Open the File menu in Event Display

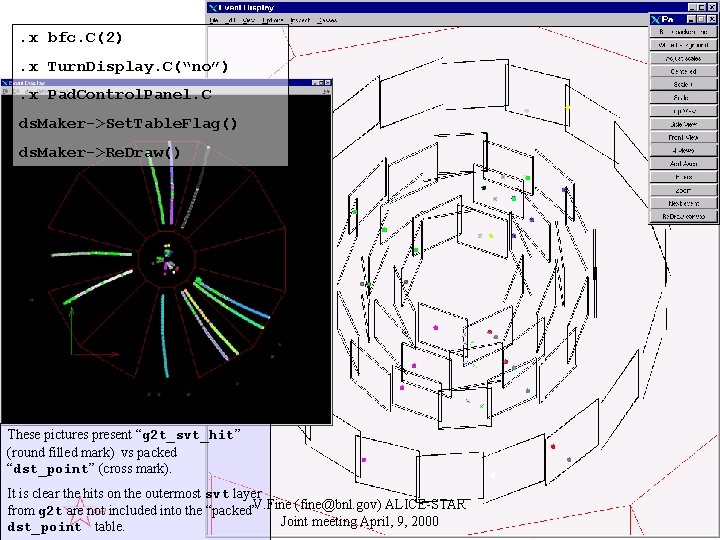point(214,20)
